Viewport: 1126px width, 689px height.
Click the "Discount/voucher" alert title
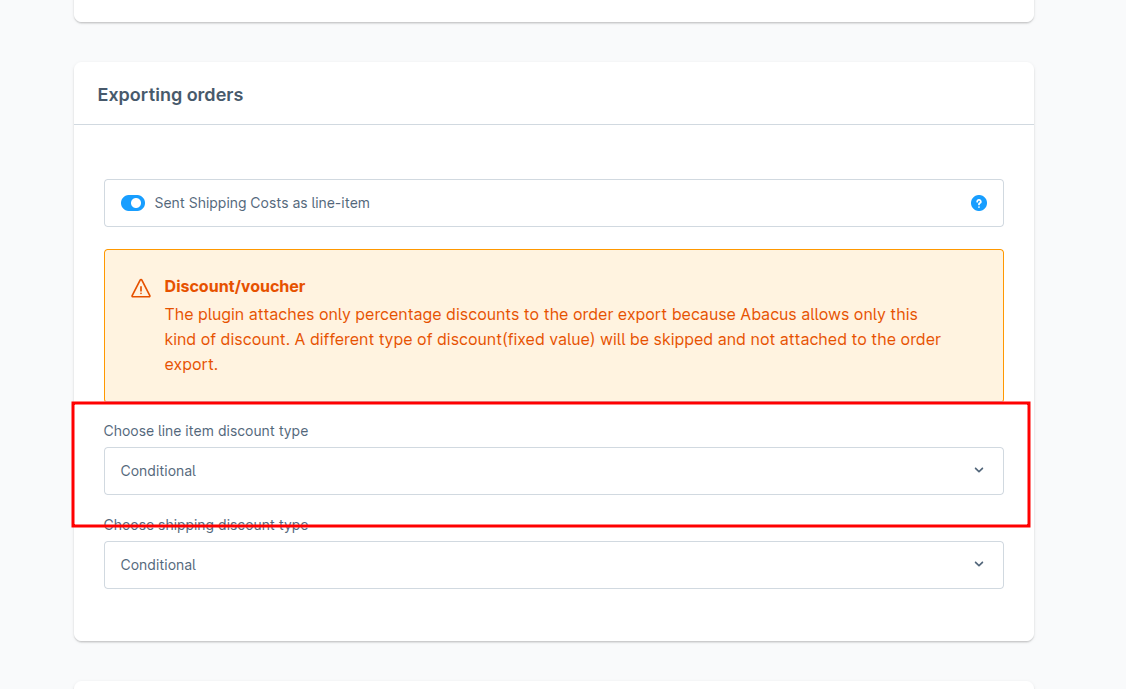click(x=235, y=287)
